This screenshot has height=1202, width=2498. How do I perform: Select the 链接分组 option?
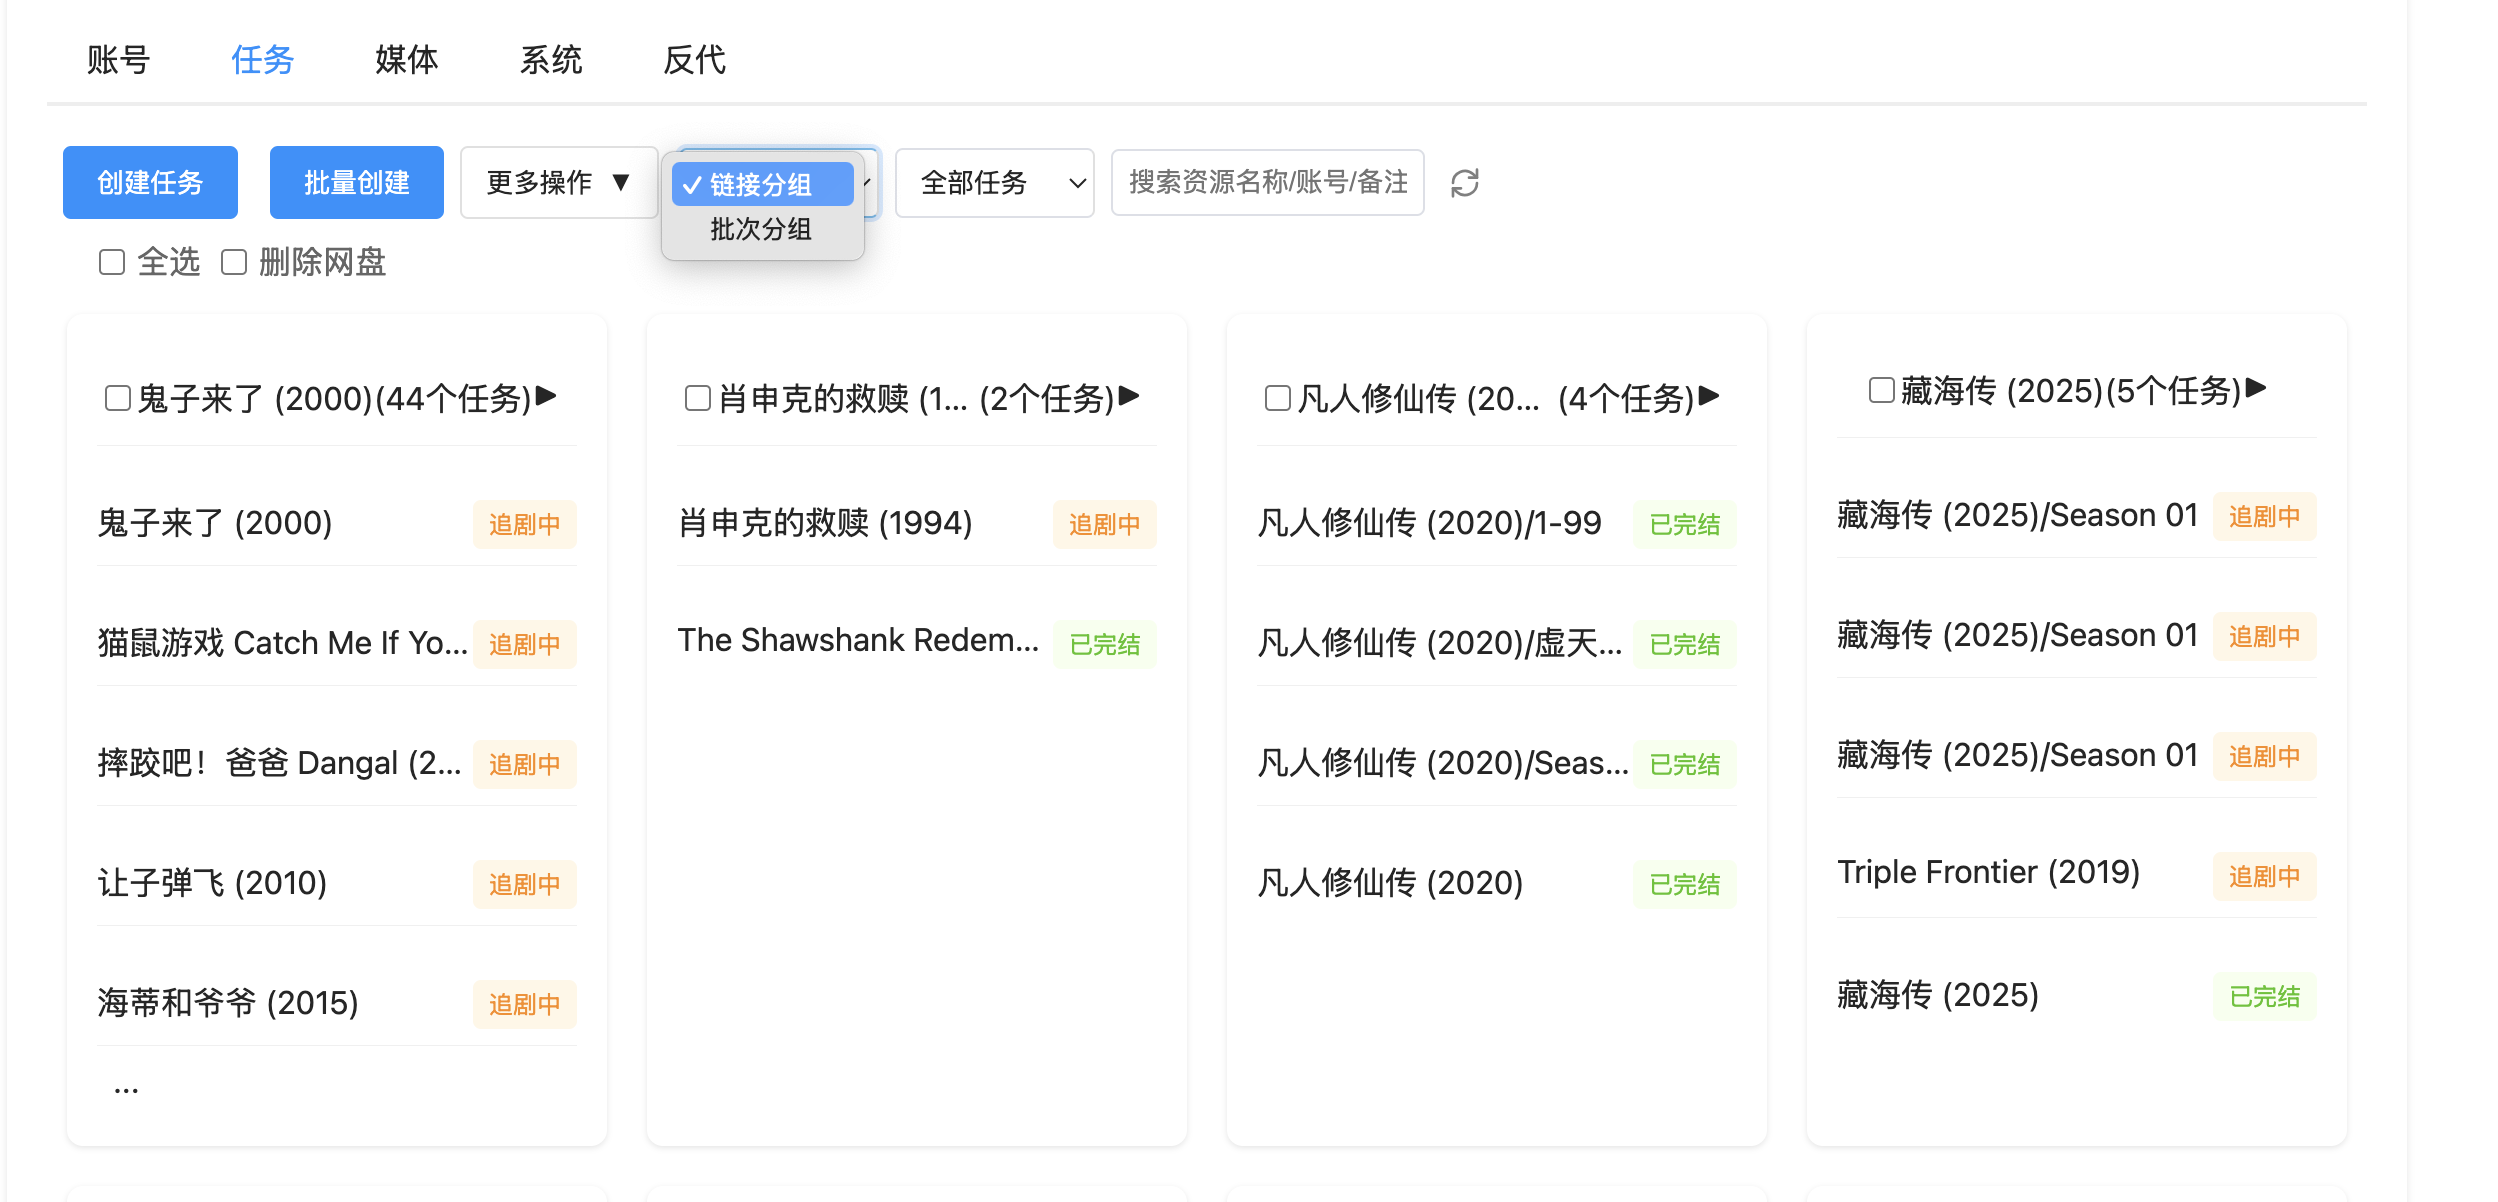pyautogui.click(x=762, y=184)
